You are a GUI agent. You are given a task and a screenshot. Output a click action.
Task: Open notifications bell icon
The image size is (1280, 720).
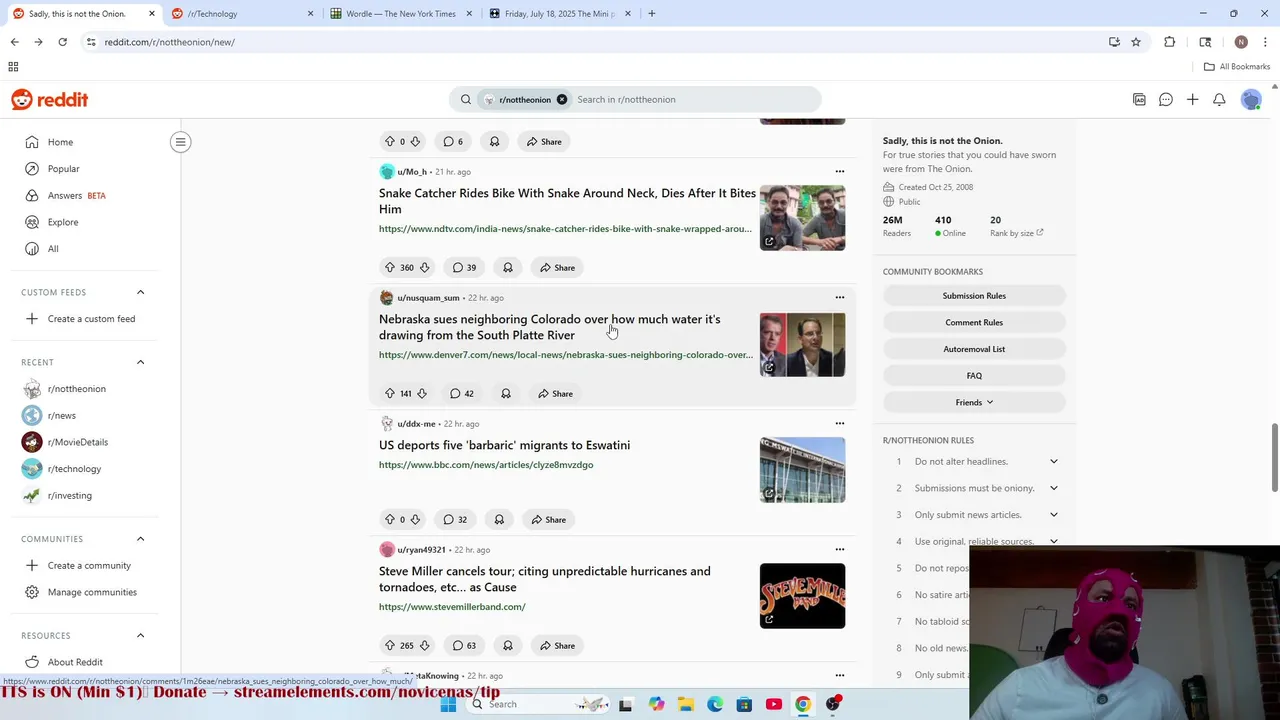[1219, 99]
